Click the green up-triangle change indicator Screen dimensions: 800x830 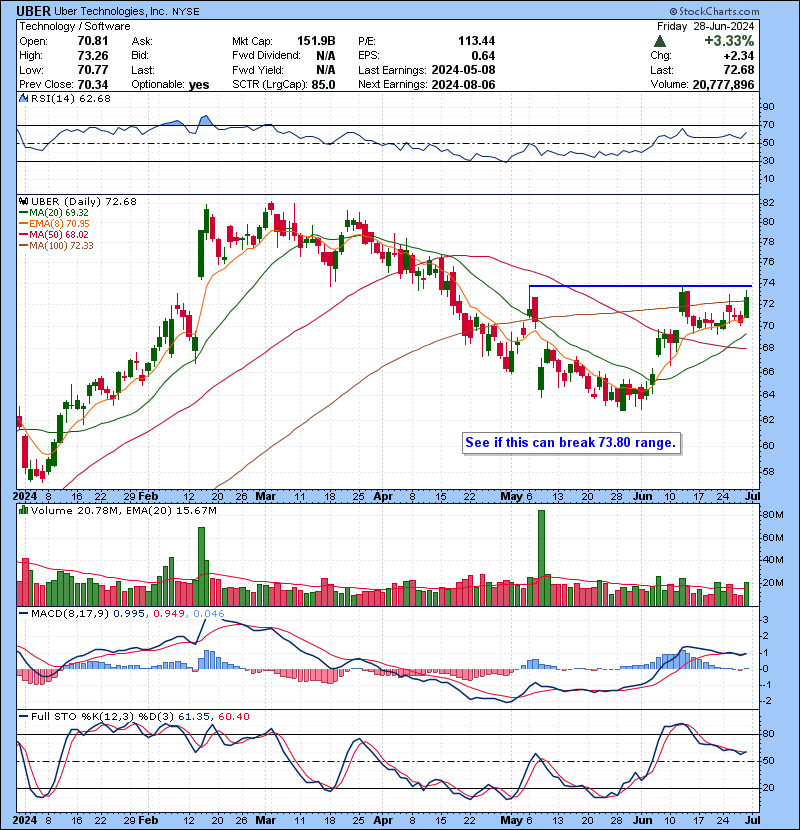[660, 41]
